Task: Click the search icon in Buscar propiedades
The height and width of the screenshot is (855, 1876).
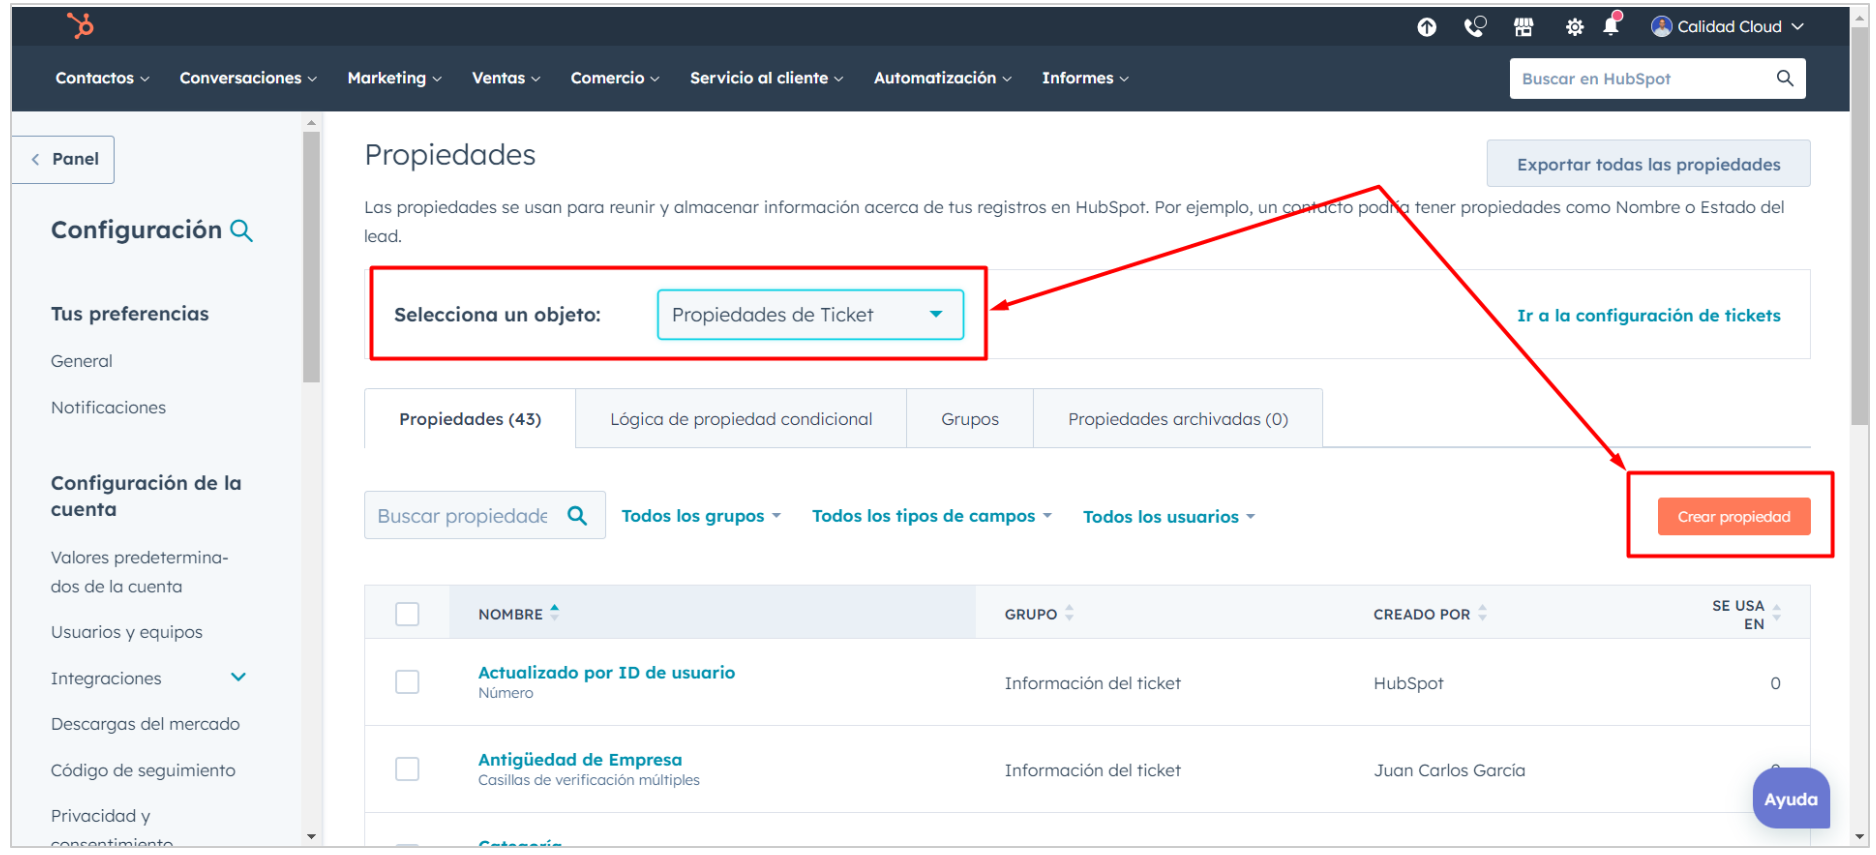Action: (x=577, y=516)
